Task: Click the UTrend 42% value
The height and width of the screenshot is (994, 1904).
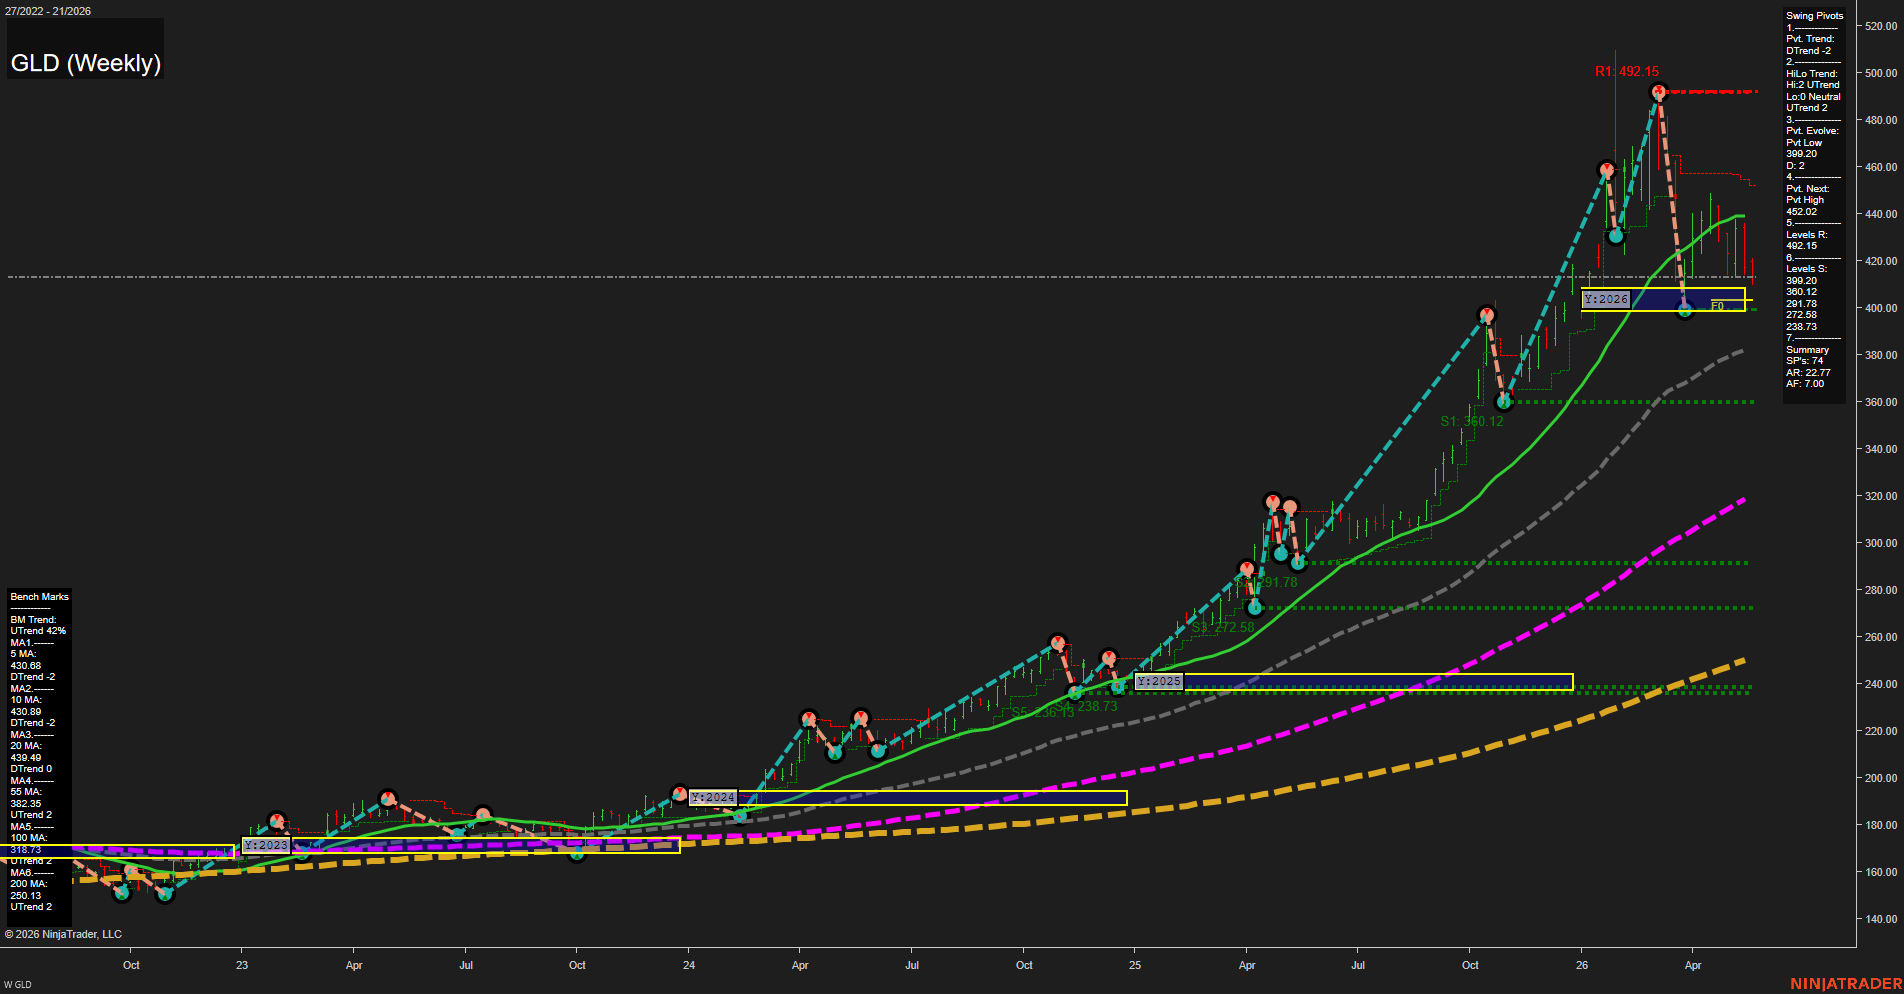Action: (x=38, y=631)
